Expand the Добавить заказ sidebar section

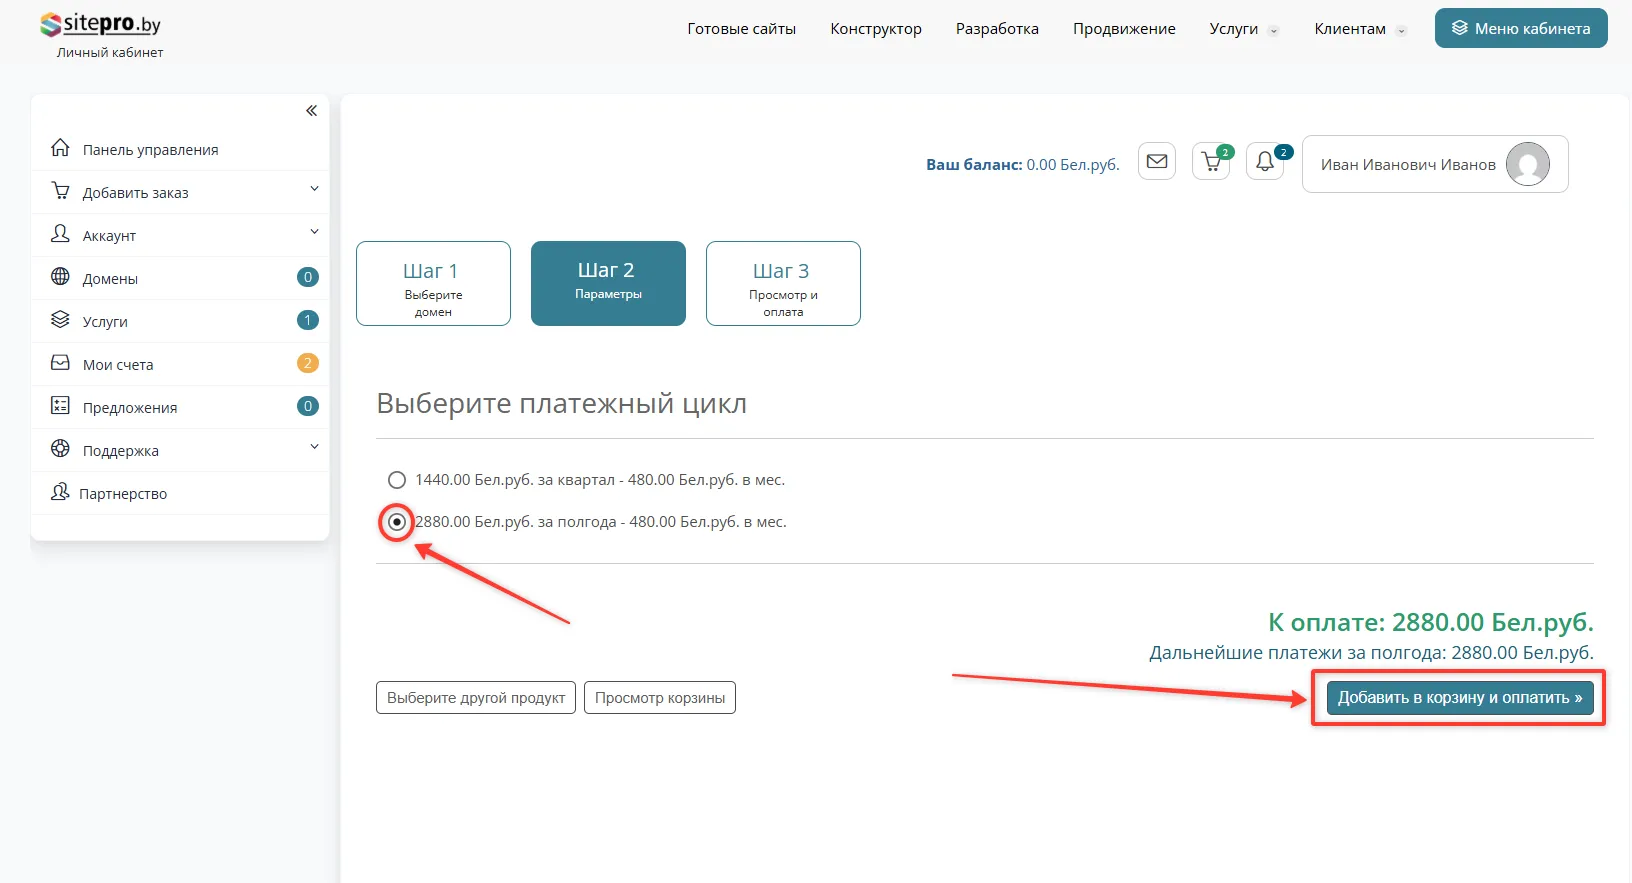click(x=314, y=189)
